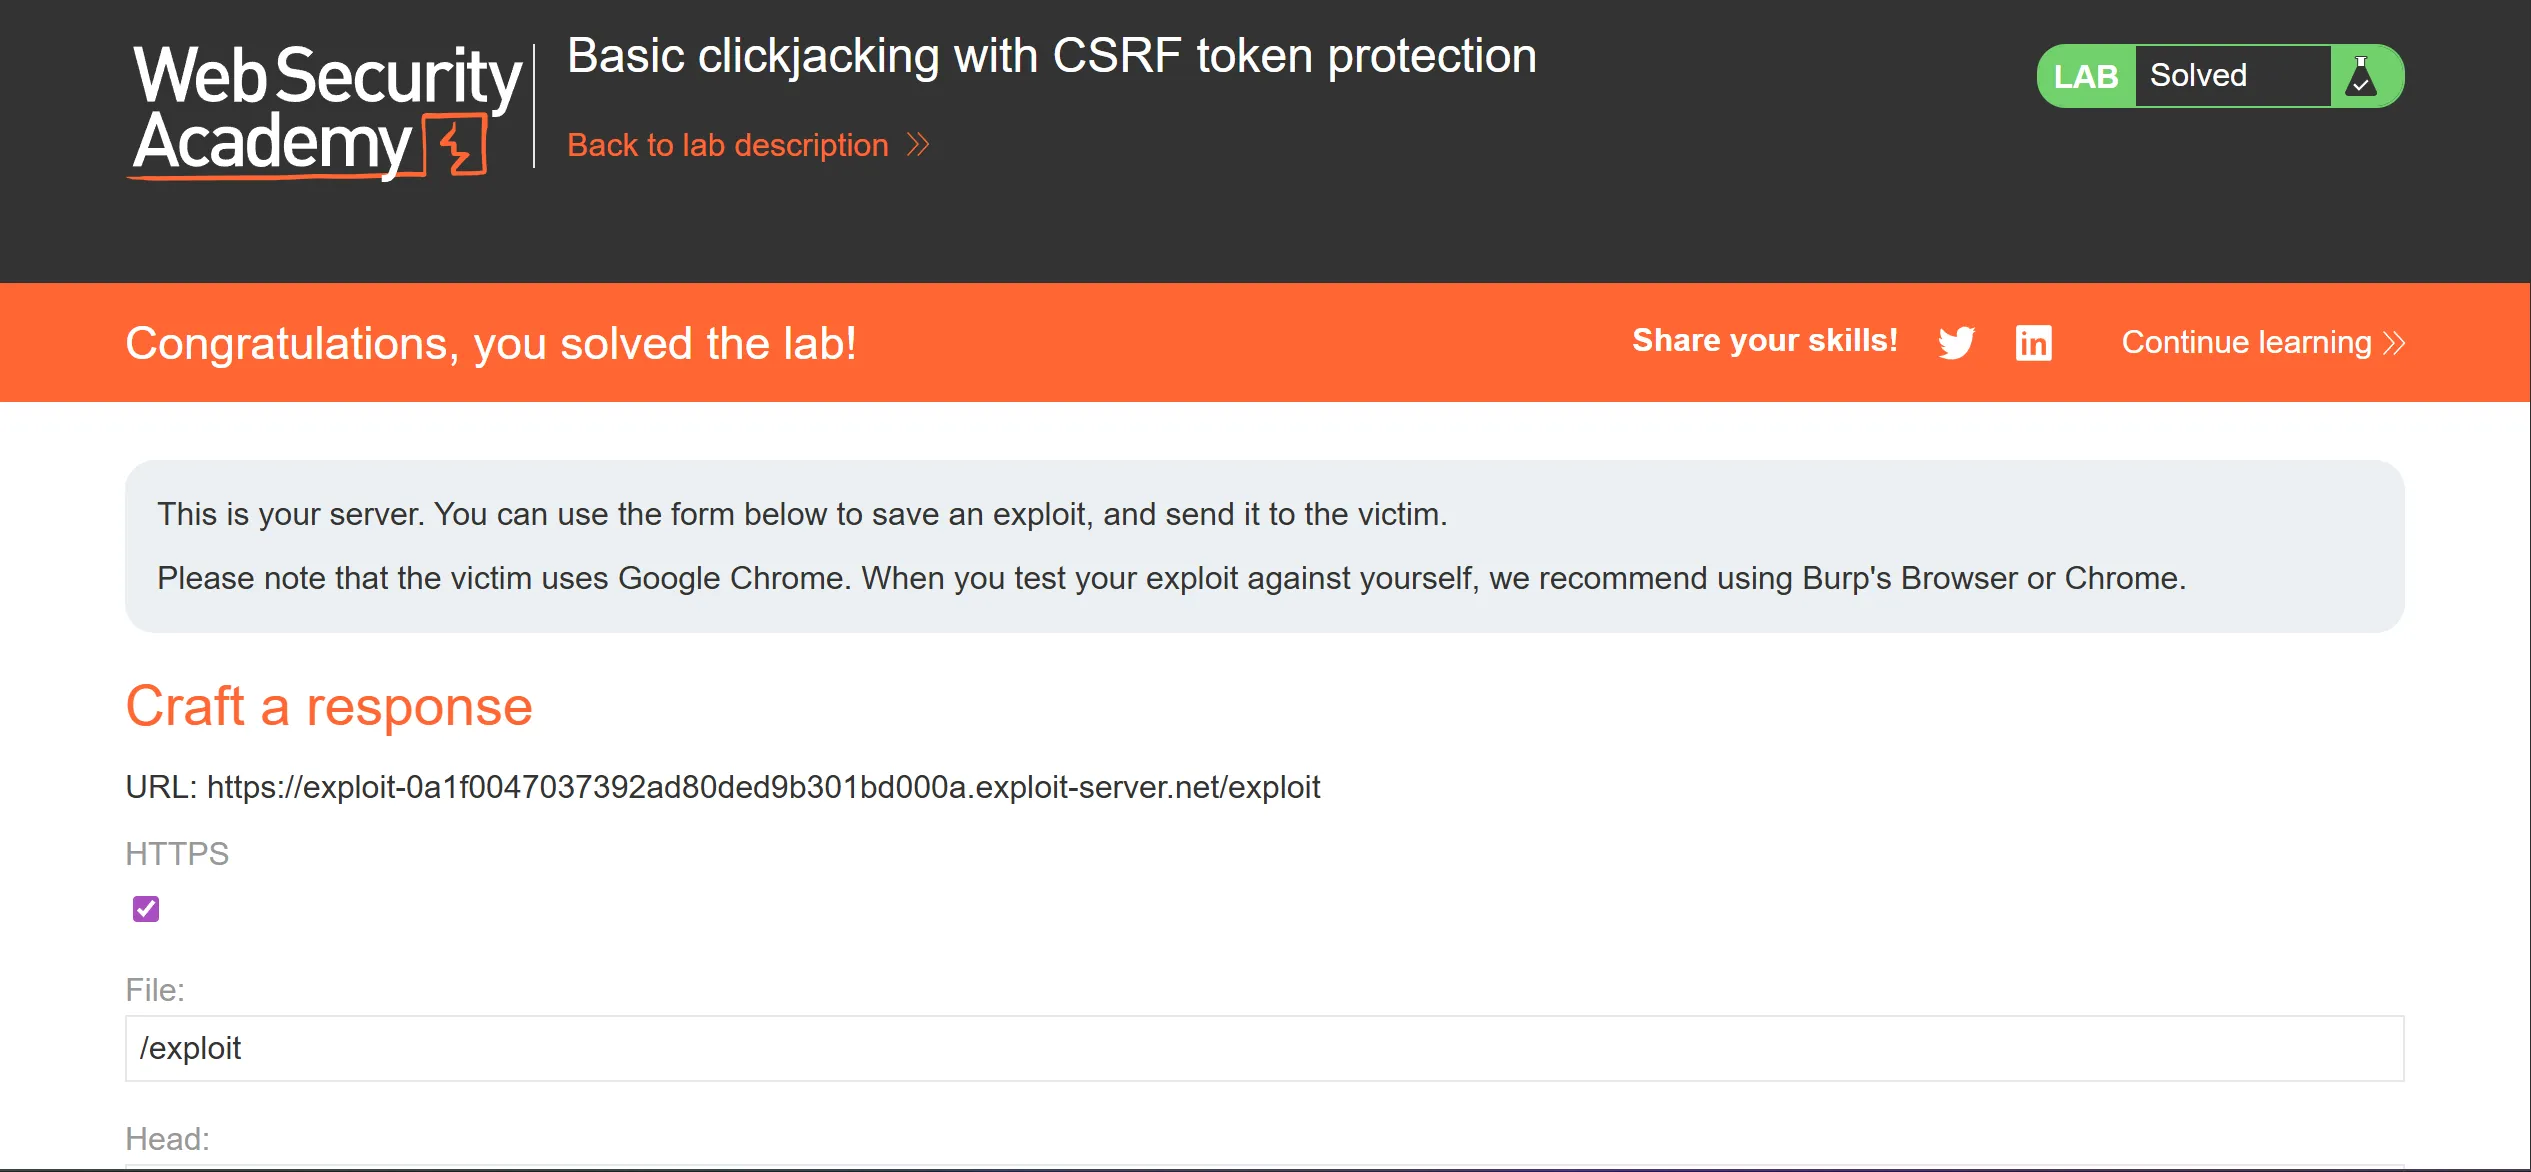Uncheck the HTTPS checkbox
The width and height of the screenshot is (2531, 1172).
pos(146,908)
